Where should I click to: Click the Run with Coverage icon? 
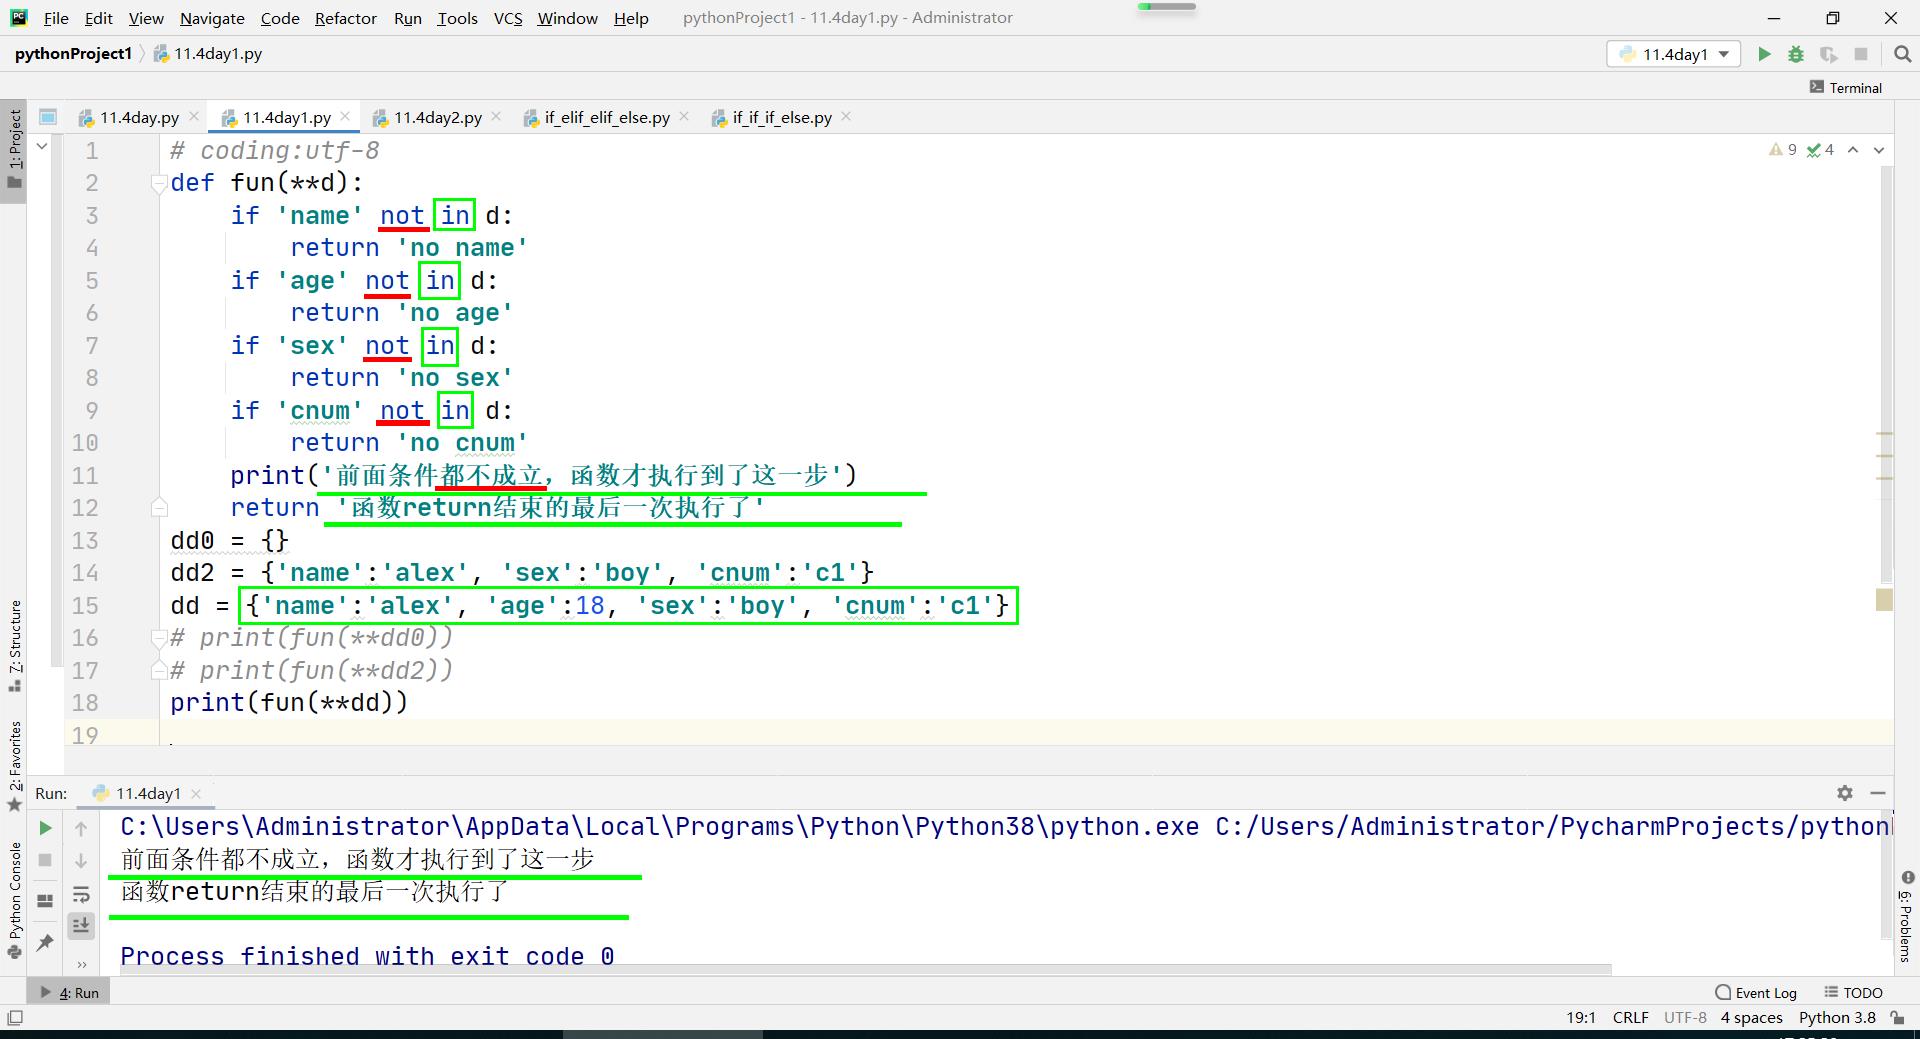(1828, 54)
